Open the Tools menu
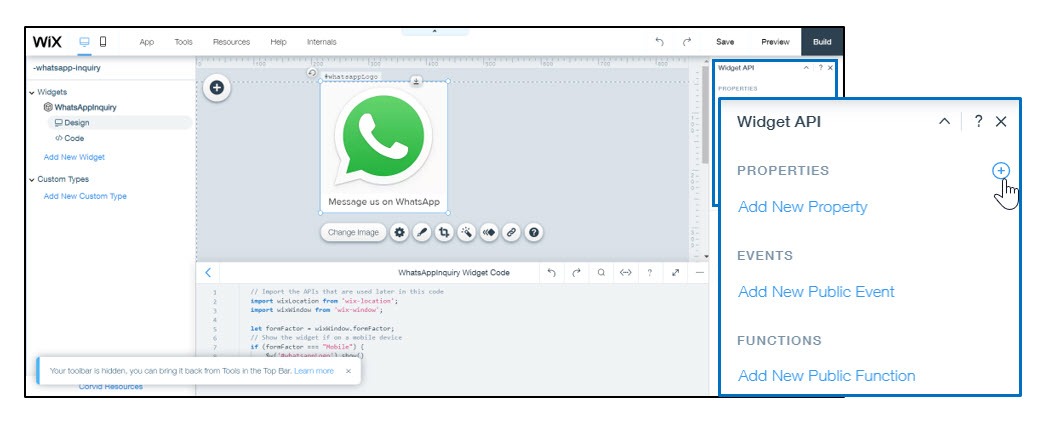 coord(183,42)
